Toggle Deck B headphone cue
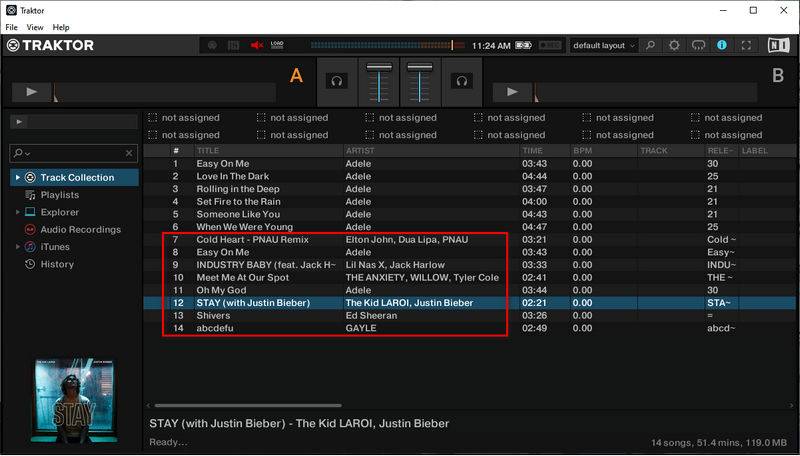Screen dimensions: 800x456 [x=461, y=81]
